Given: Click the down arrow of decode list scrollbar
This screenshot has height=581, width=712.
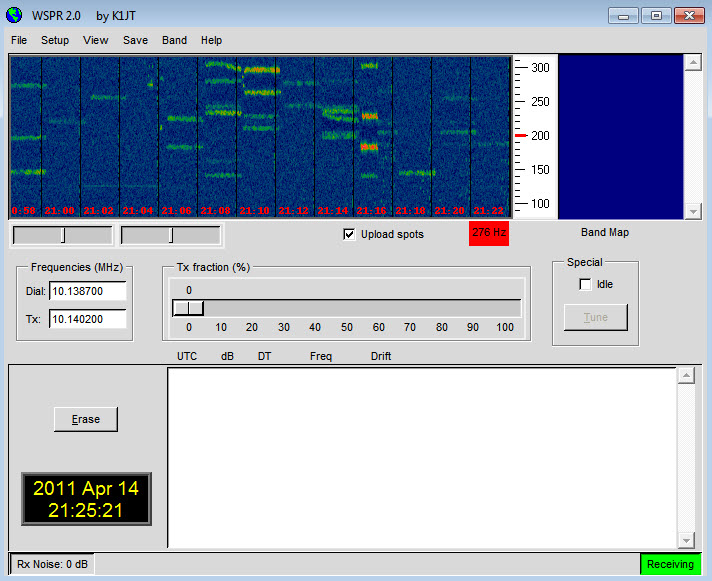Looking at the screenshot, I should click(686, 540).
